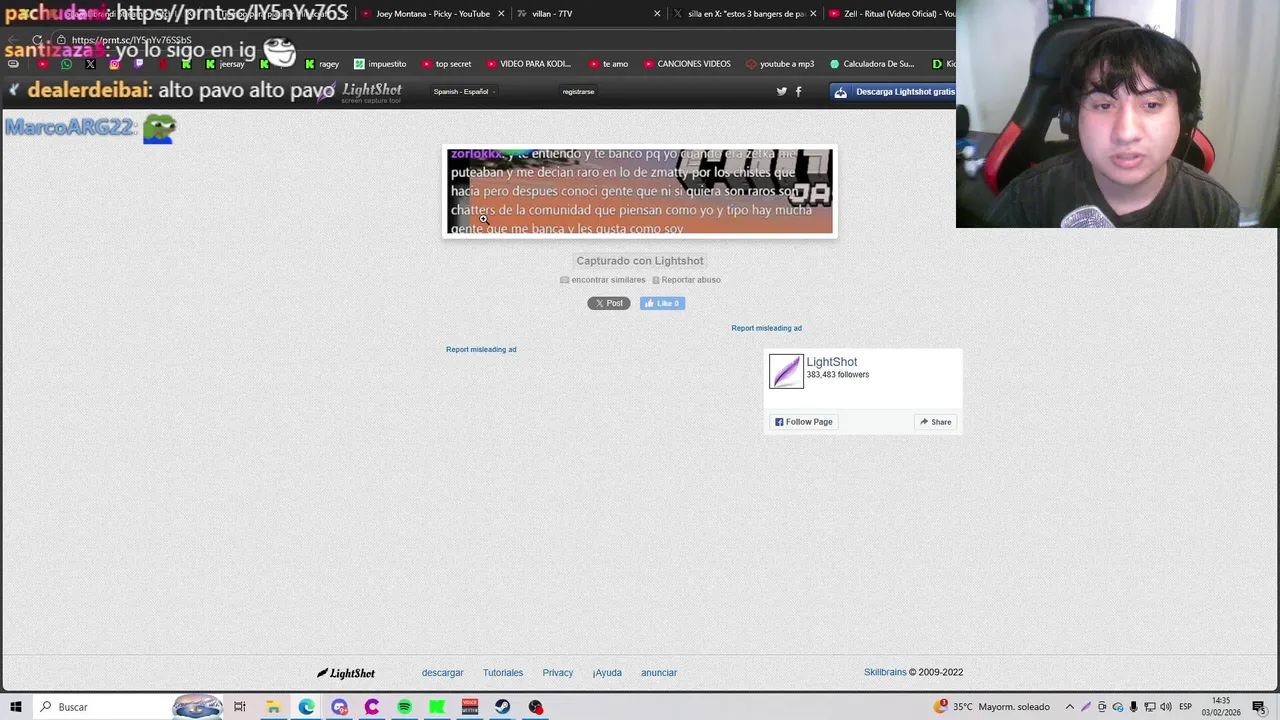Open the ragey bookmark
Screen dimensions: 1280x720
point(322,64)
